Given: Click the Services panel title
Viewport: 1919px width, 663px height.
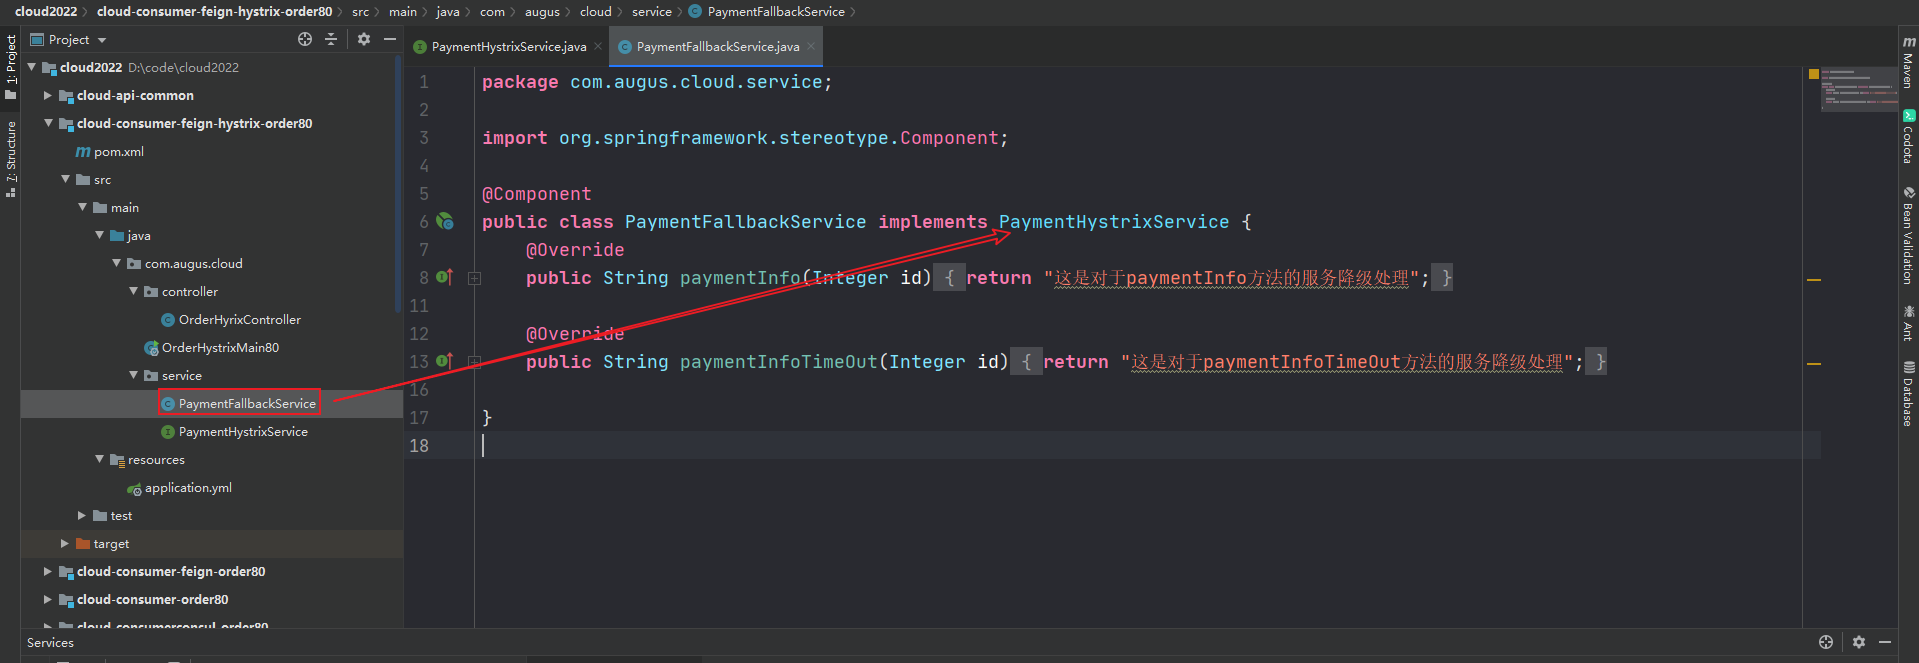Looking at the screenshot, I should [50, 642].
